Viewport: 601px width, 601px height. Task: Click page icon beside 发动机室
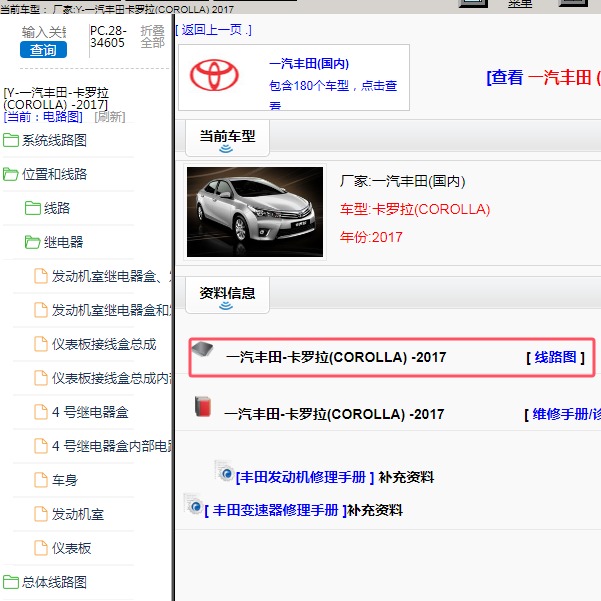tap(41, 514)
